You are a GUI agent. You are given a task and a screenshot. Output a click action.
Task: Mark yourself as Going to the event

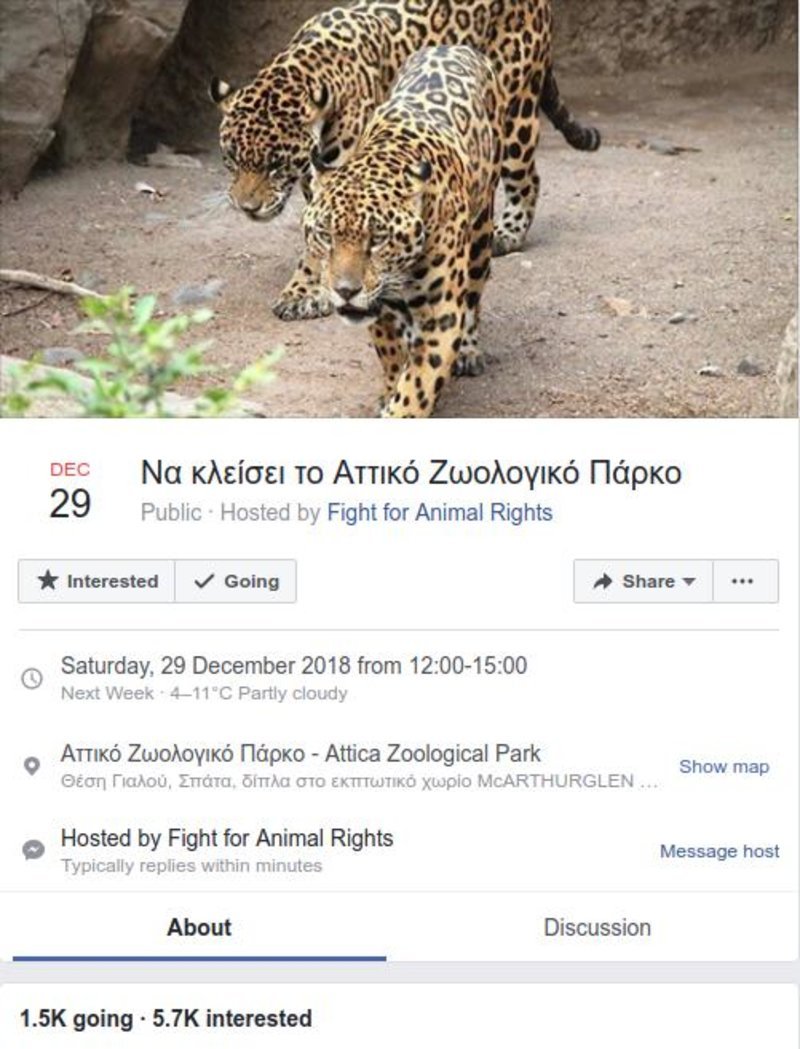click(236, 581)
